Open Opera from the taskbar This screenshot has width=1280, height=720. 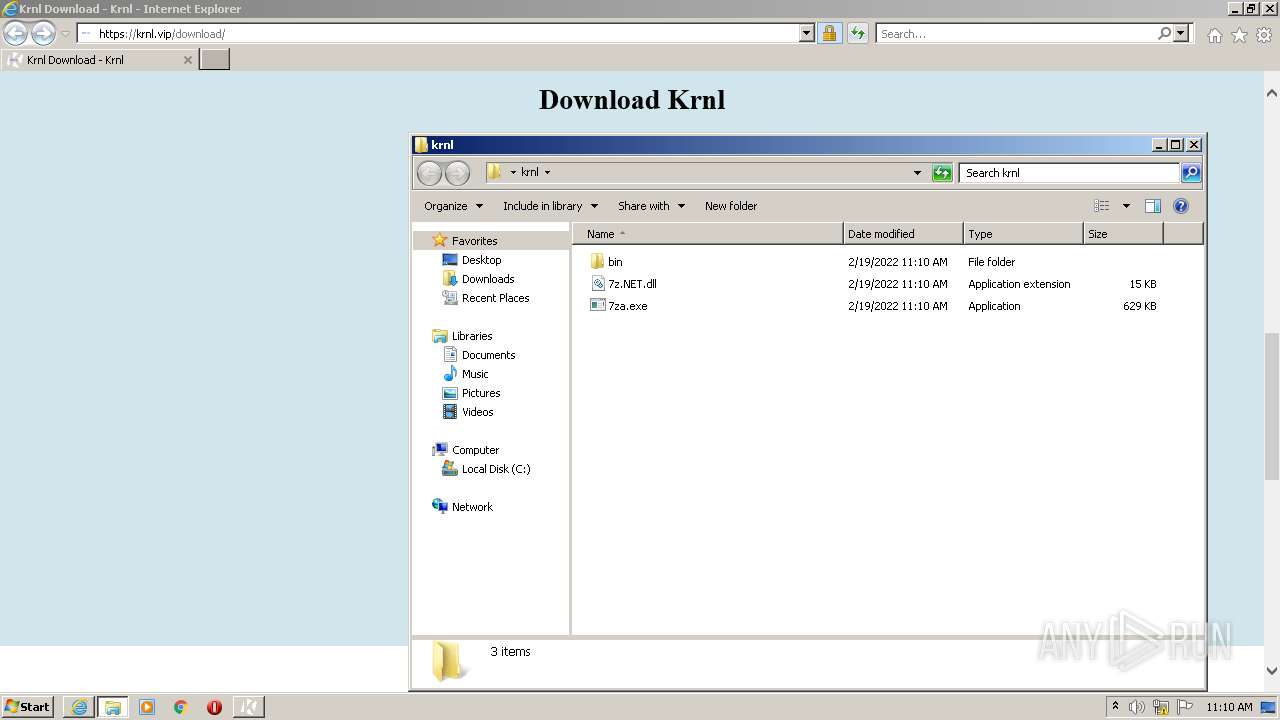(x=214, y=707)
